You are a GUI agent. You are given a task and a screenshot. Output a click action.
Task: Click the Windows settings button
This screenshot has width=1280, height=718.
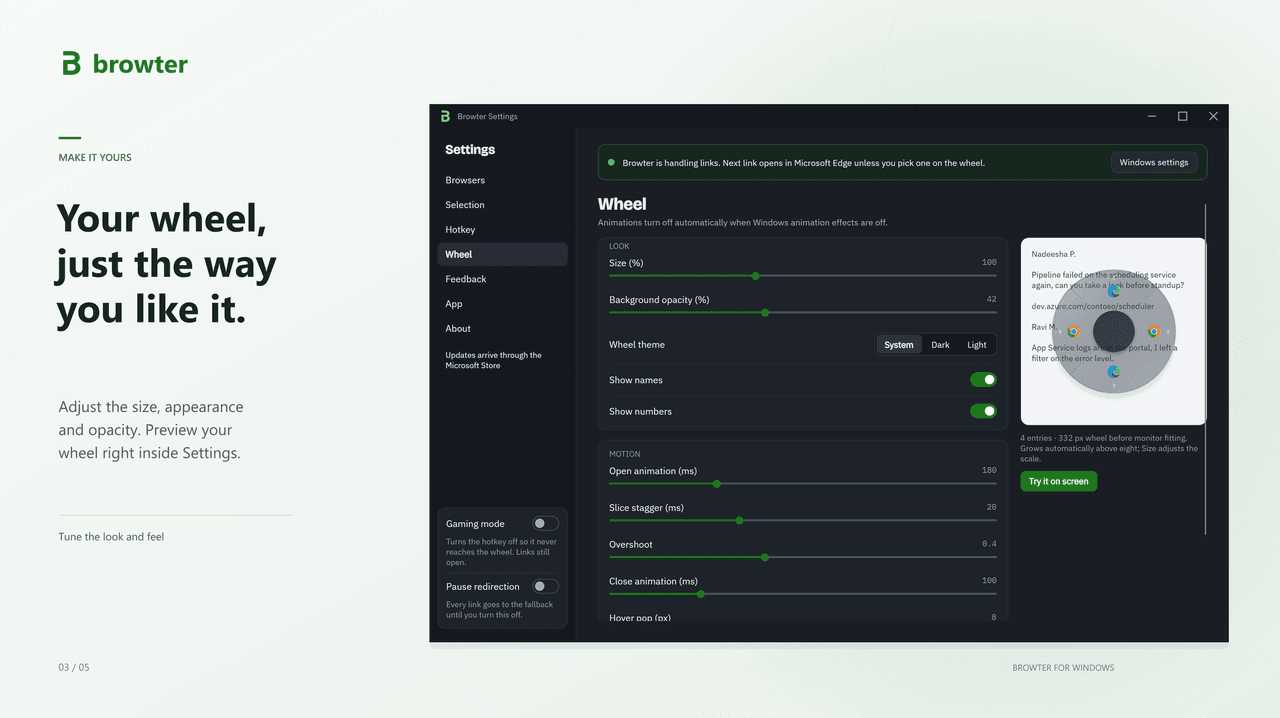pos(1154,162)
